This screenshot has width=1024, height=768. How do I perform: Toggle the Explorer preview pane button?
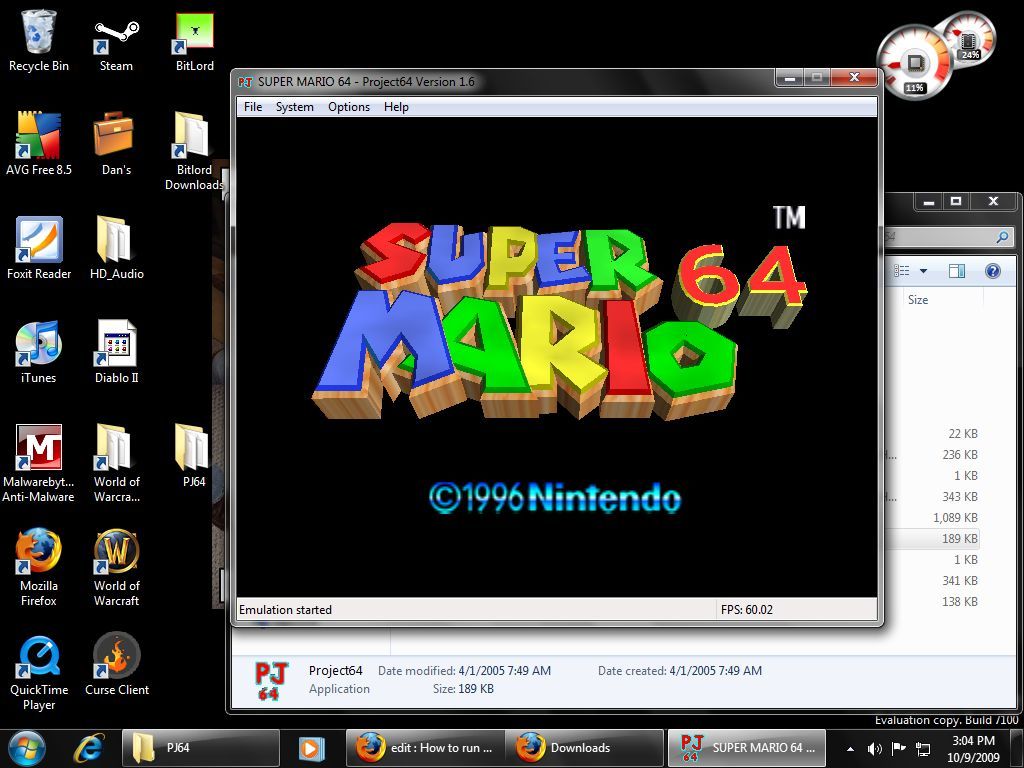957,270
